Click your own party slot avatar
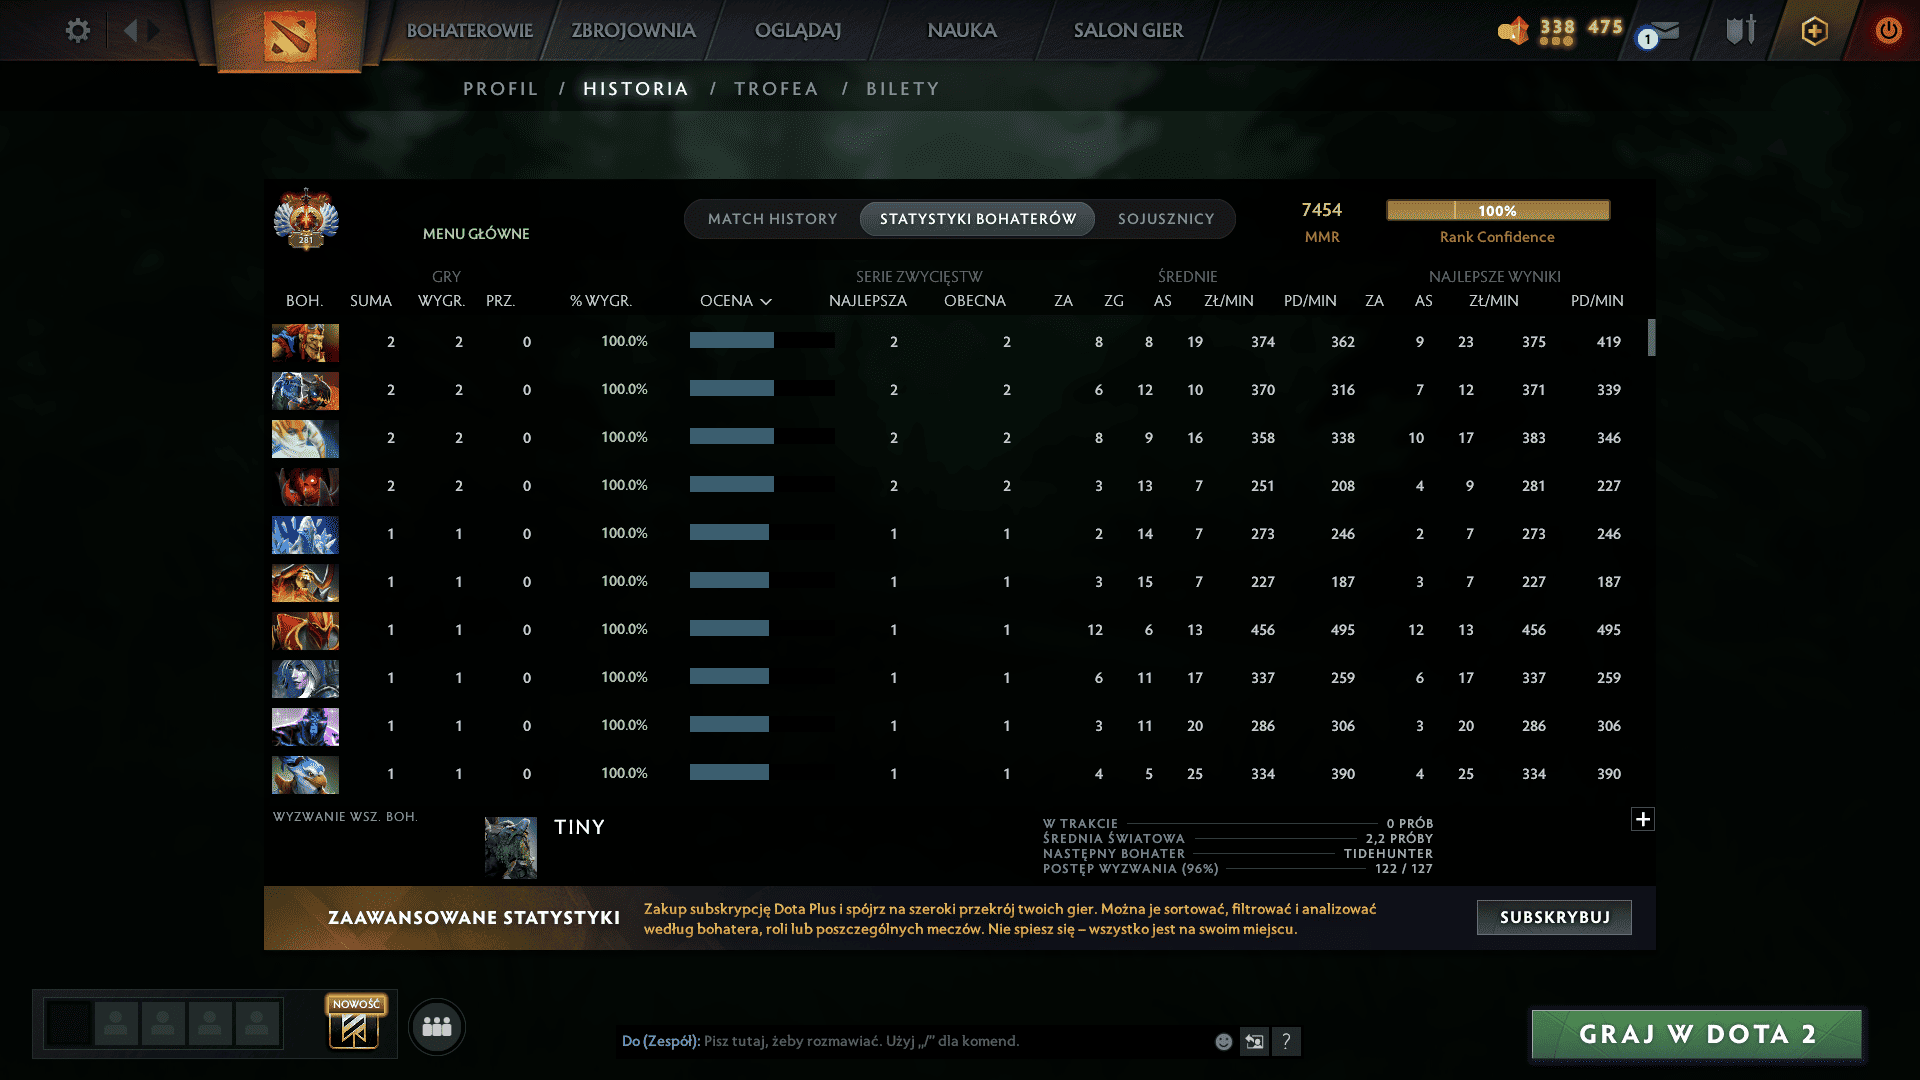 (69, 1024)
